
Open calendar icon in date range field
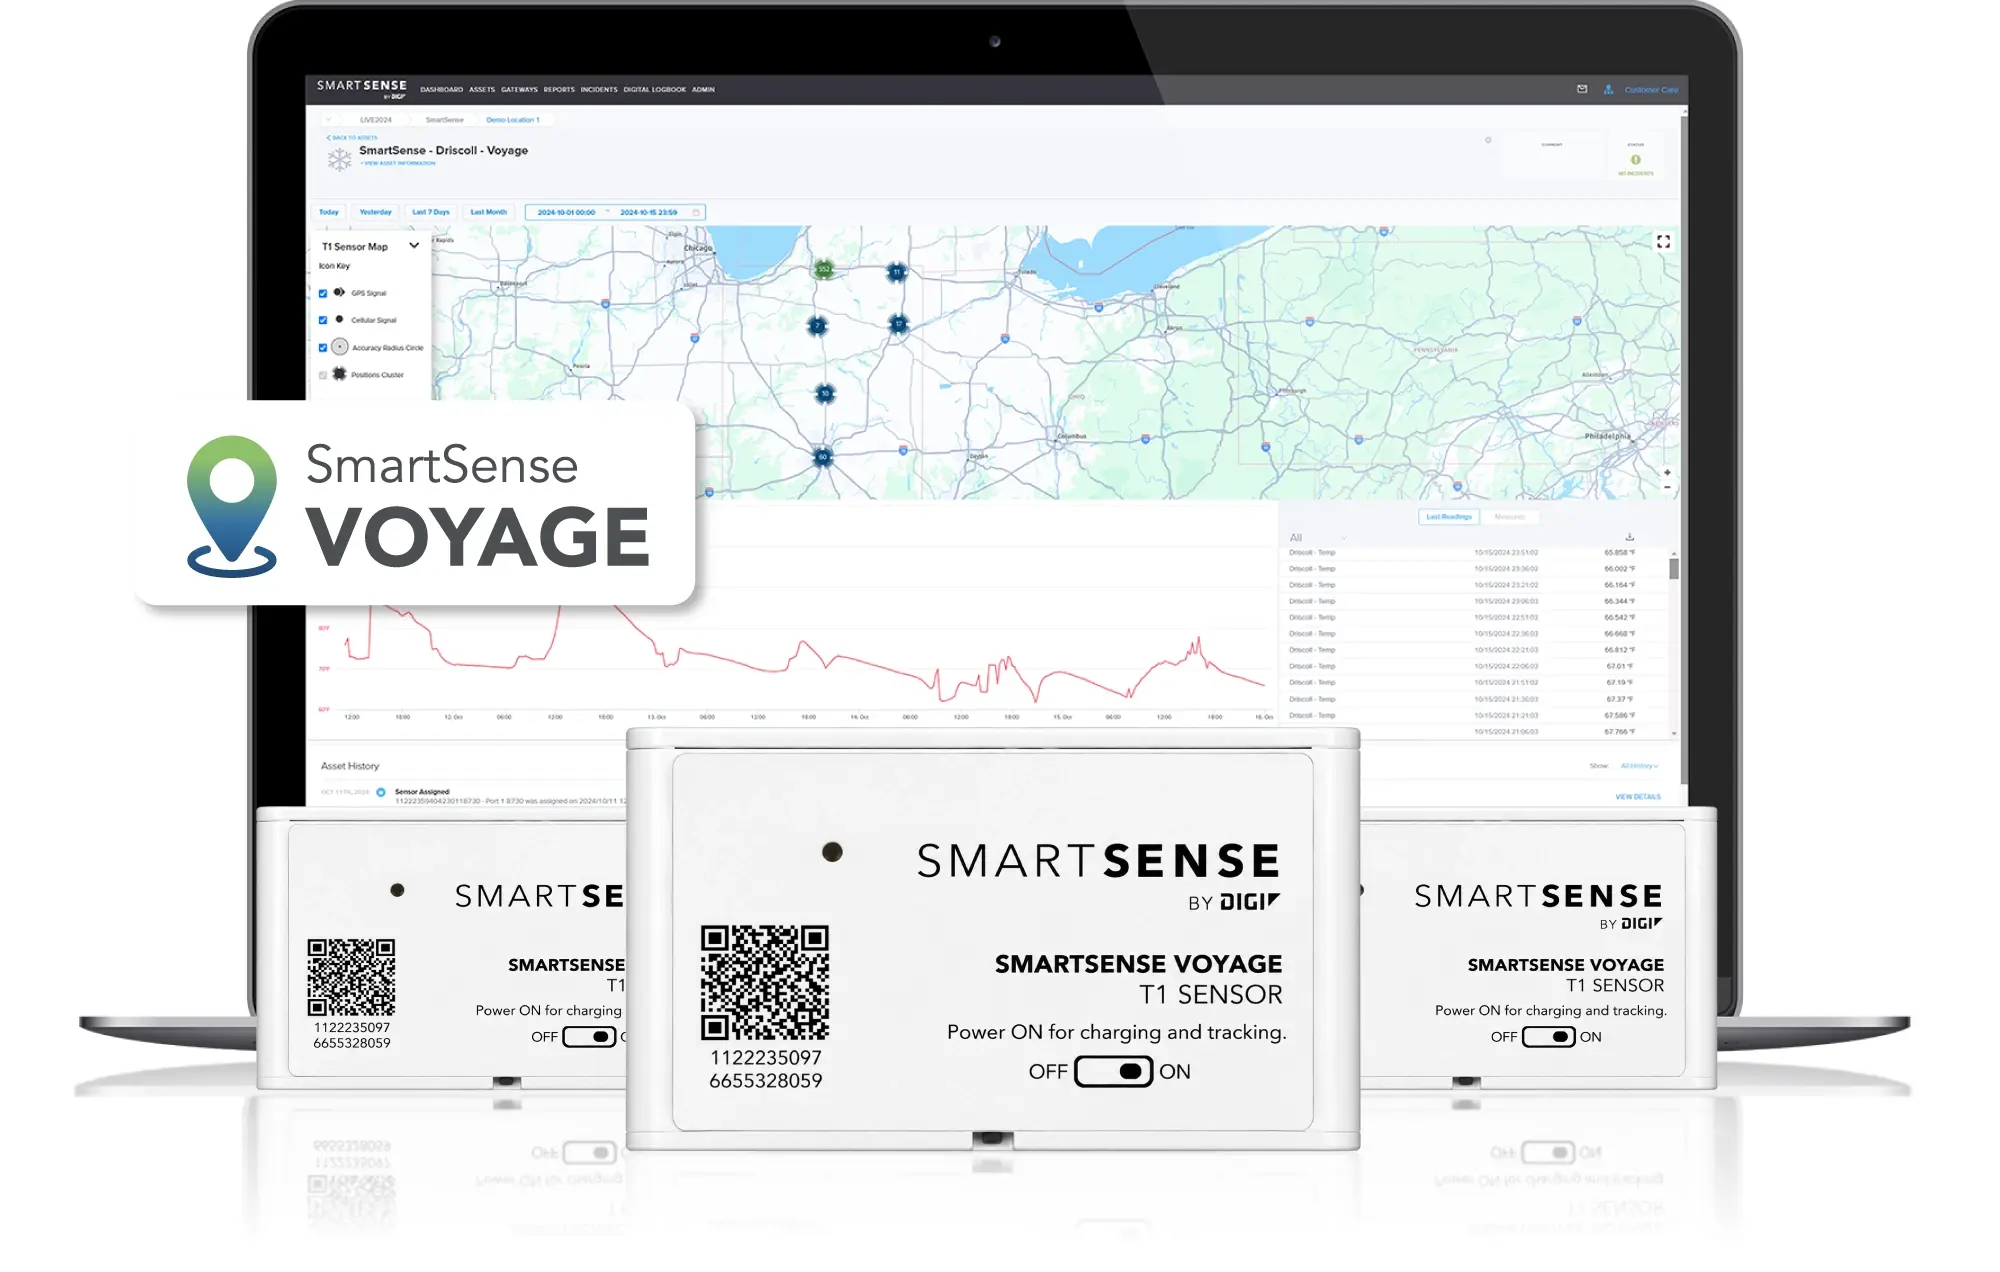[696, 212]
